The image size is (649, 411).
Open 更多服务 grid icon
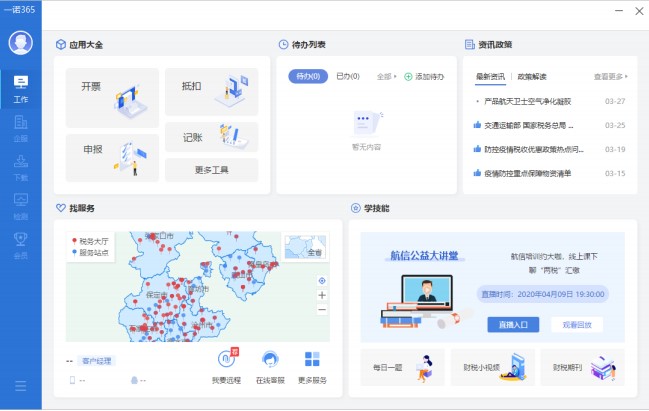click(312, 366)
